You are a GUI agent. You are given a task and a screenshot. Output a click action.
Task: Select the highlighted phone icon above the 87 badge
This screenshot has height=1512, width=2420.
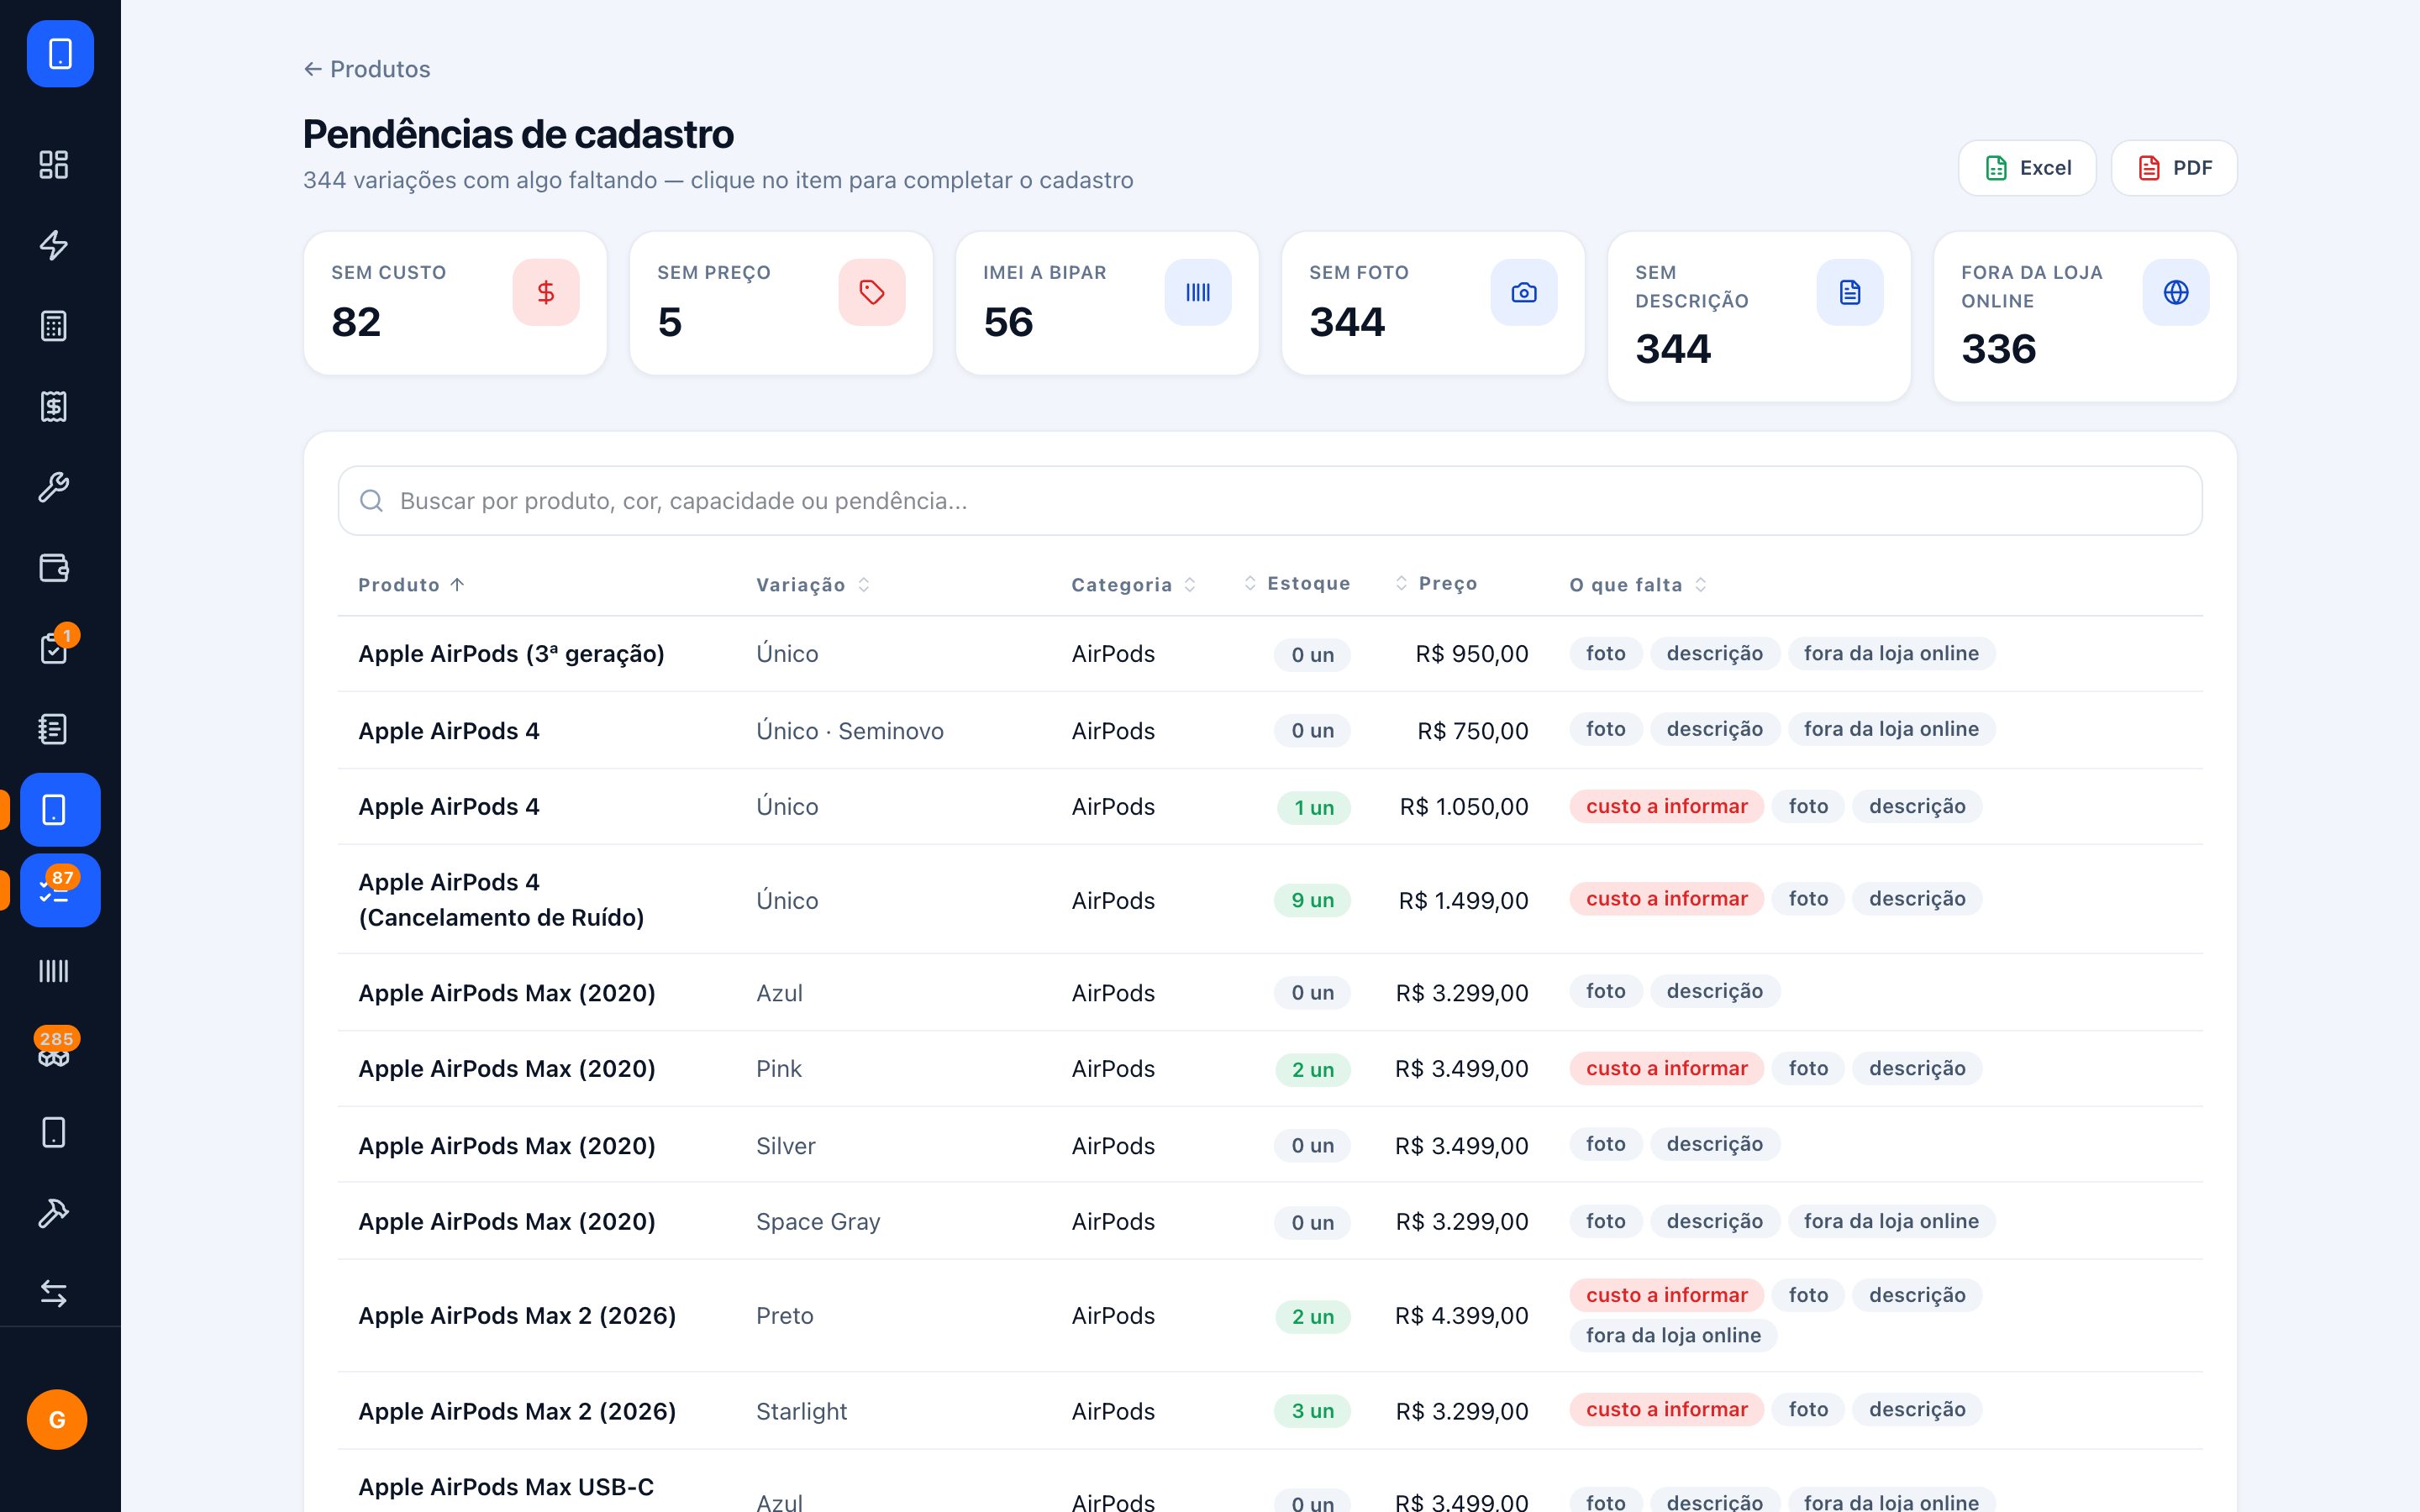[60, 810]
